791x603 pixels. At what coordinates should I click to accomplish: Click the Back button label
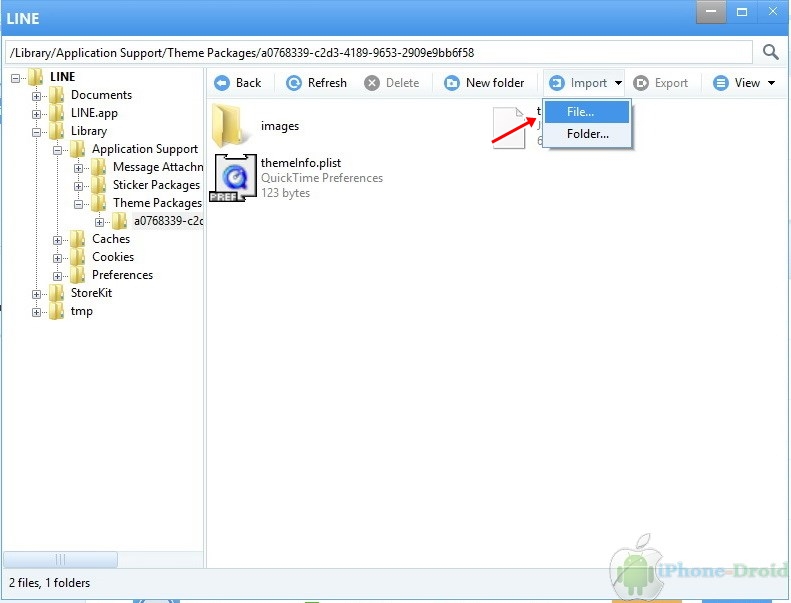pos(248,83)
